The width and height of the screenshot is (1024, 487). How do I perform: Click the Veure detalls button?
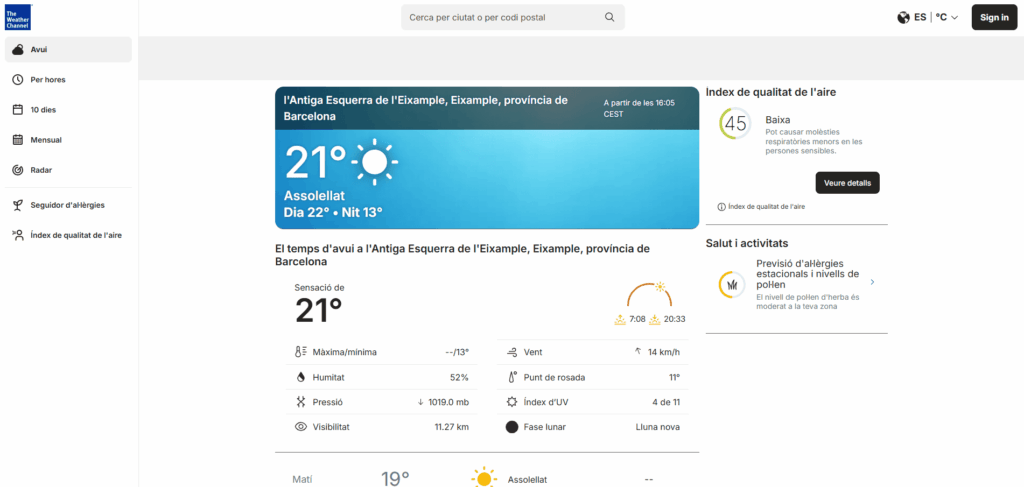[x=848, y=183]
